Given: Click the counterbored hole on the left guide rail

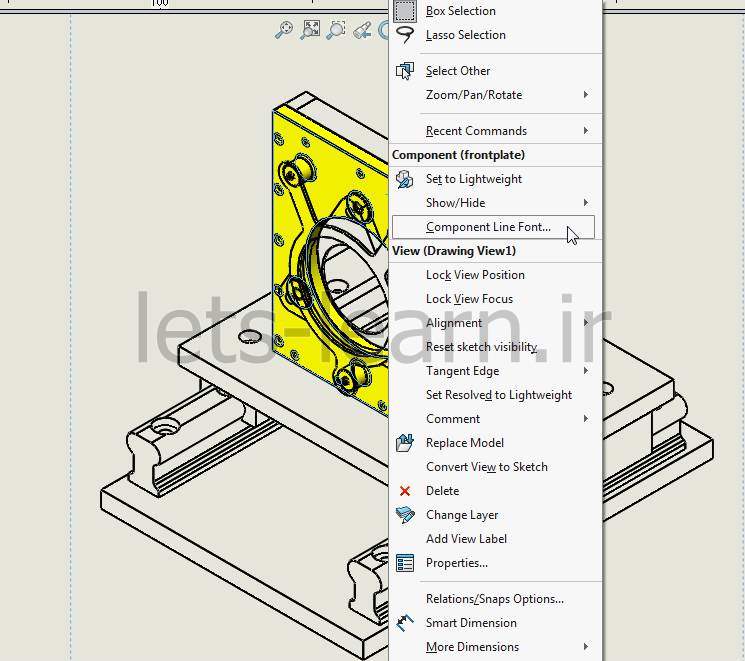Looking at the screenshot, I should [x=163, y=426].
